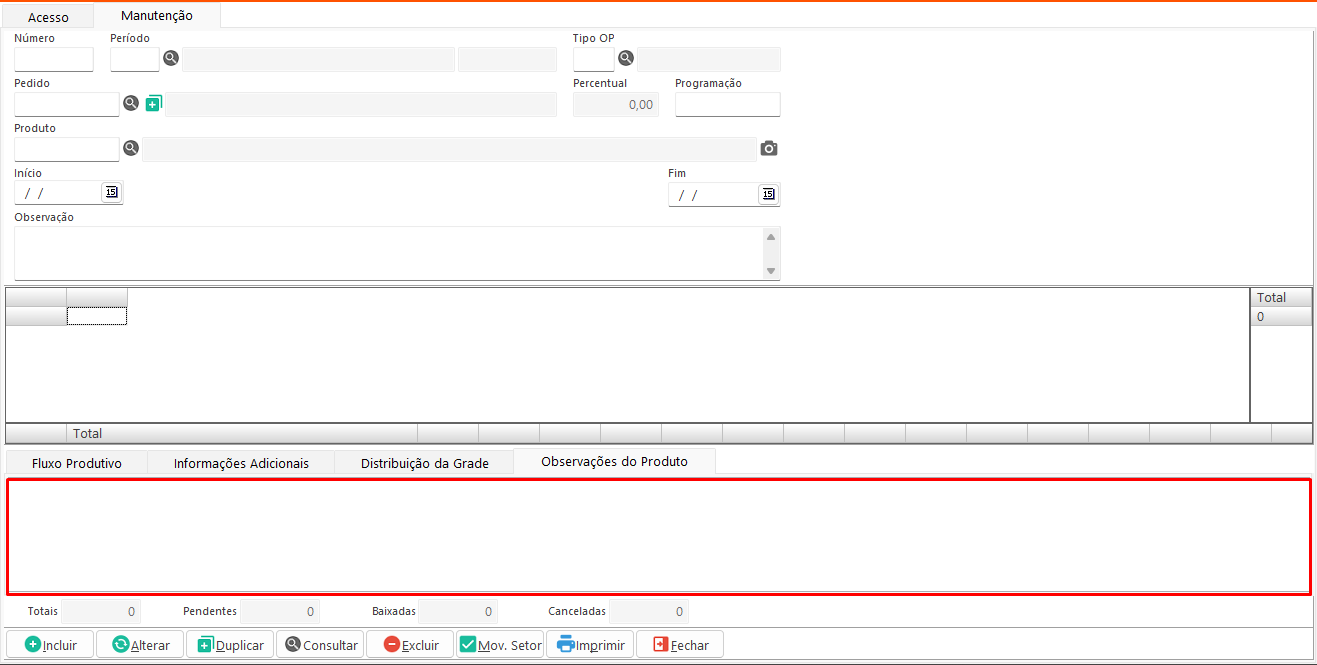
Task: Click the green add icon beside Pedido
Action: pos(153,103)
